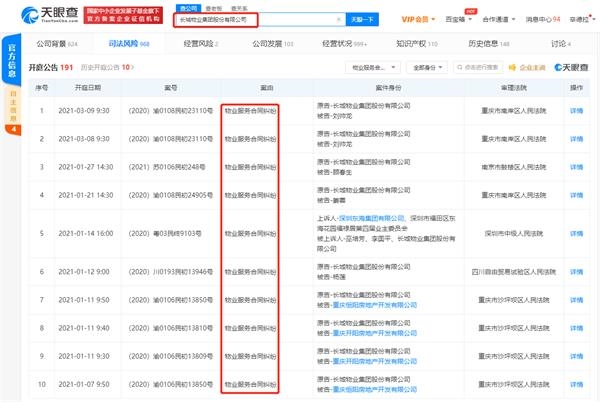Open 详情 for the 2021-01-11 9:50 hearing
This screenshot has height=402, width=600.
576,300
